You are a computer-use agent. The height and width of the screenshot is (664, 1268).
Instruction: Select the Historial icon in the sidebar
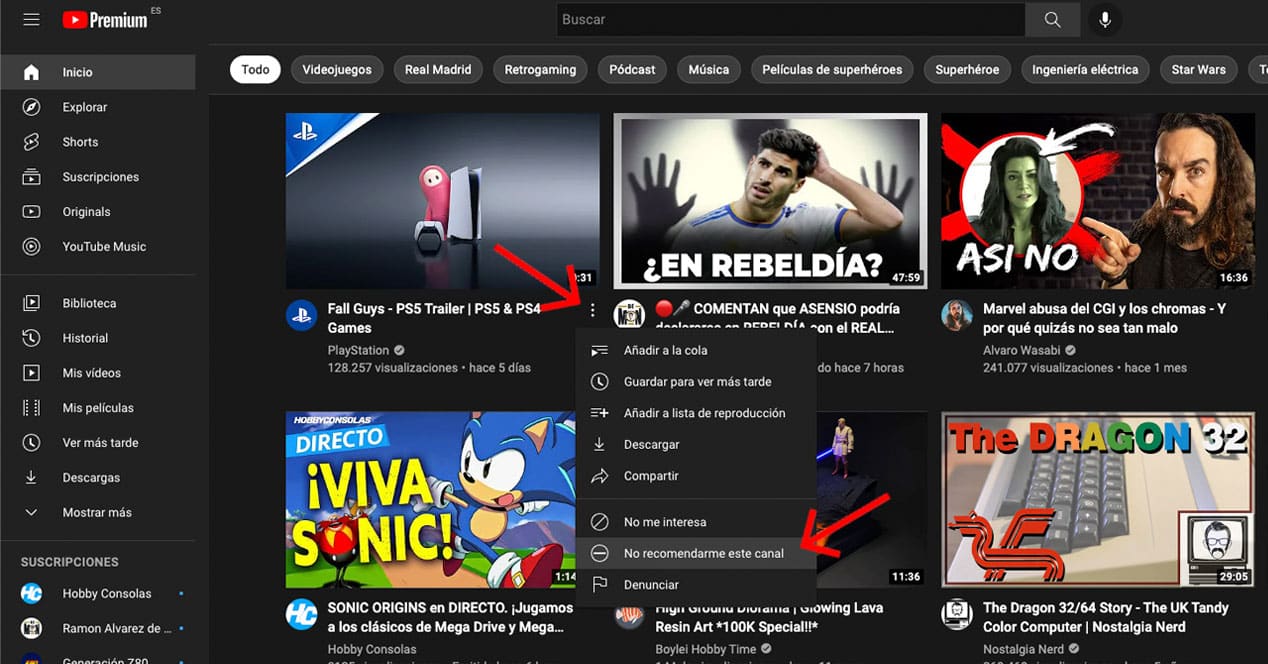[x=31, y=337]
